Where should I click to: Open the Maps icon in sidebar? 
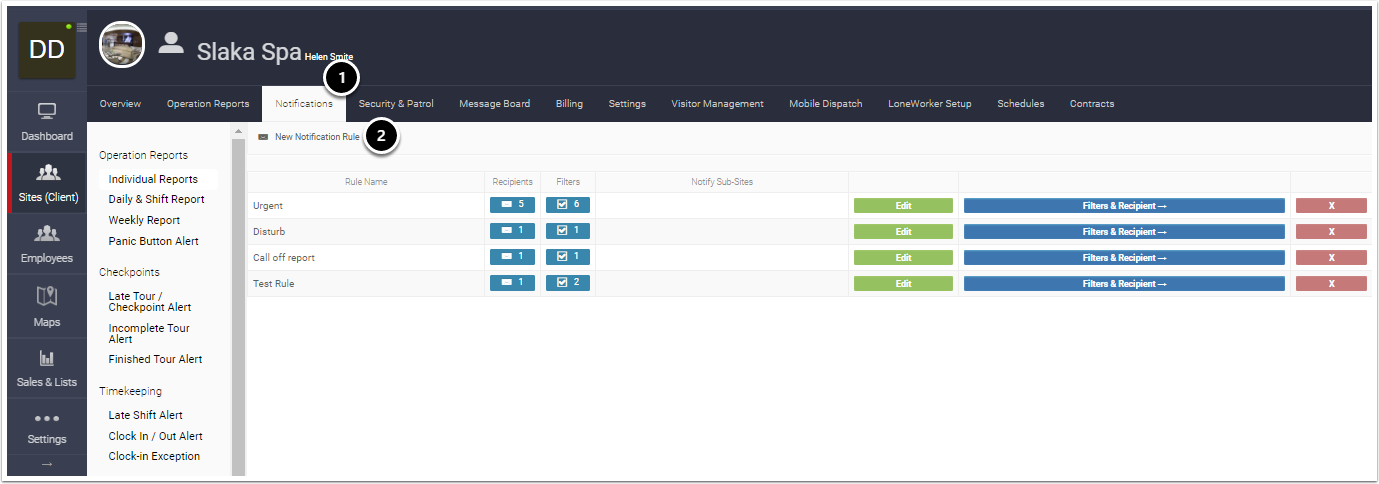(47, 296)
